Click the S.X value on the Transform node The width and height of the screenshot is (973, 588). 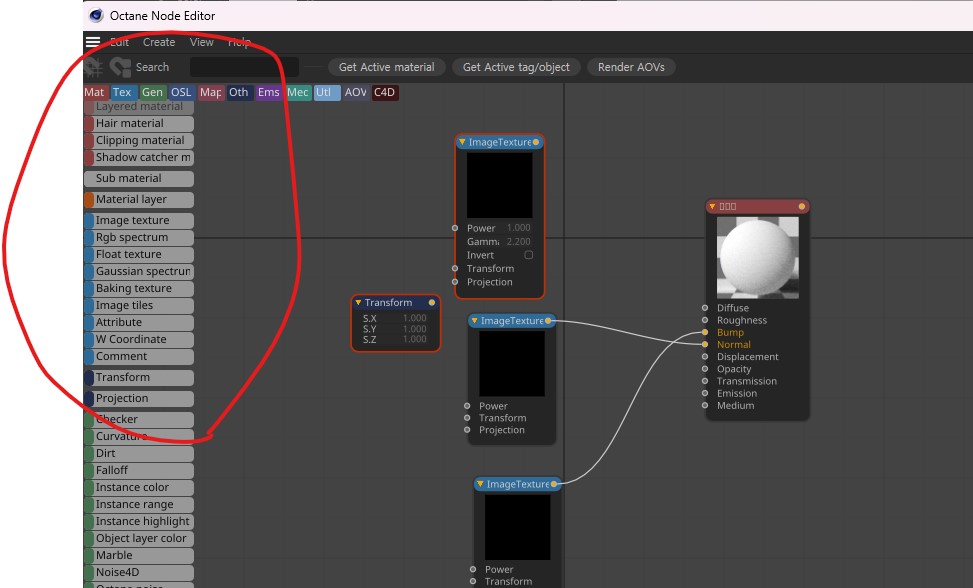tap(415, 318)
